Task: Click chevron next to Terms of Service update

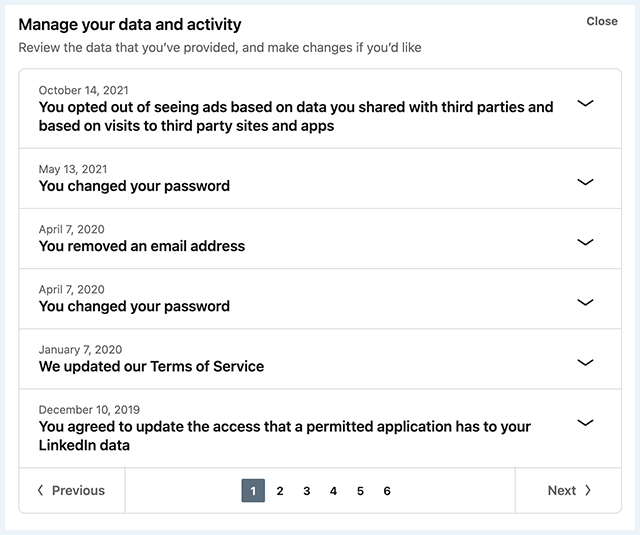Action: [x=586, y=362]
